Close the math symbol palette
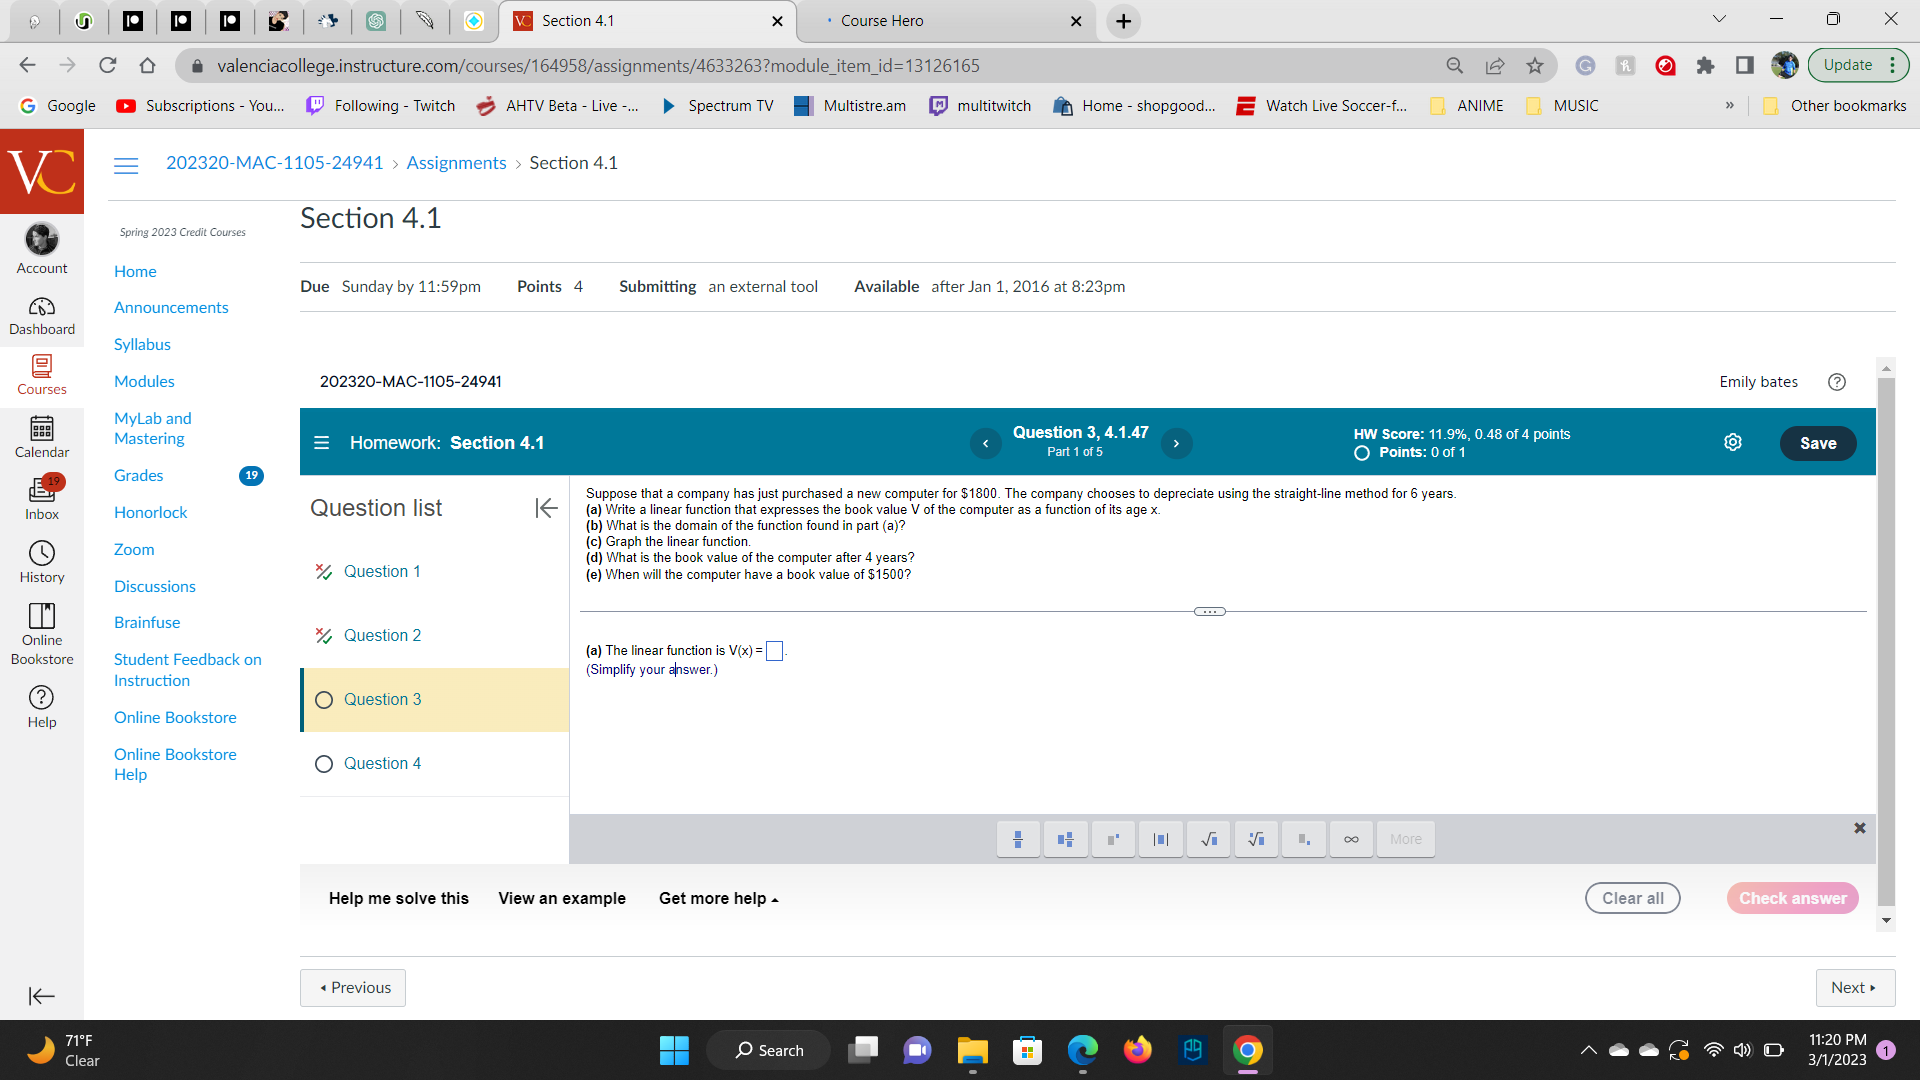The width and height of the screenshot is (1920, 1080). 1860,828
